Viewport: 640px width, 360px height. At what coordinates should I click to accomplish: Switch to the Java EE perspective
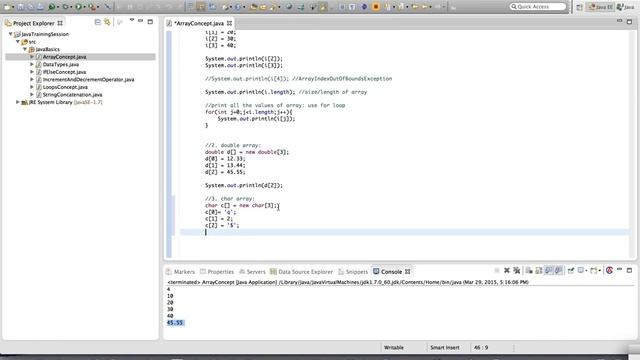point(601,7)
